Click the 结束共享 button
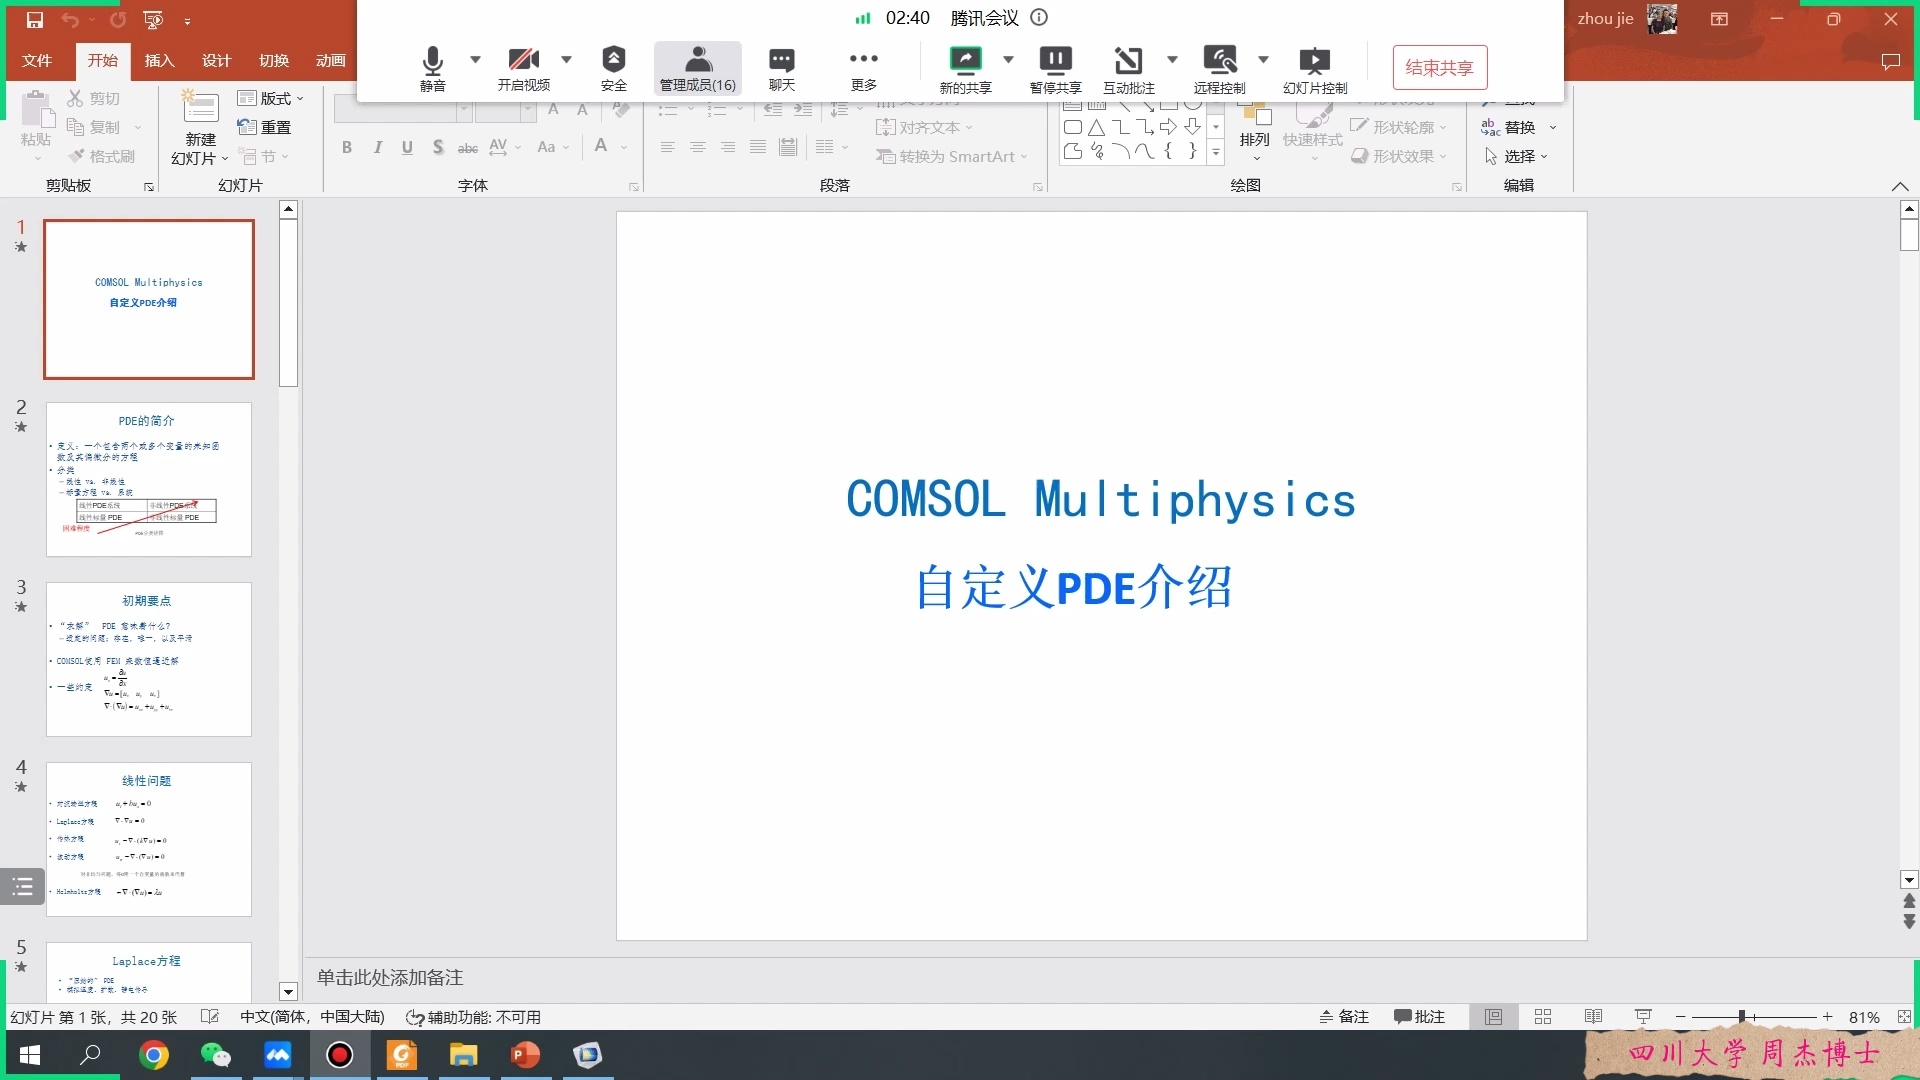 pyautogui.click(x=1439, y=67)
